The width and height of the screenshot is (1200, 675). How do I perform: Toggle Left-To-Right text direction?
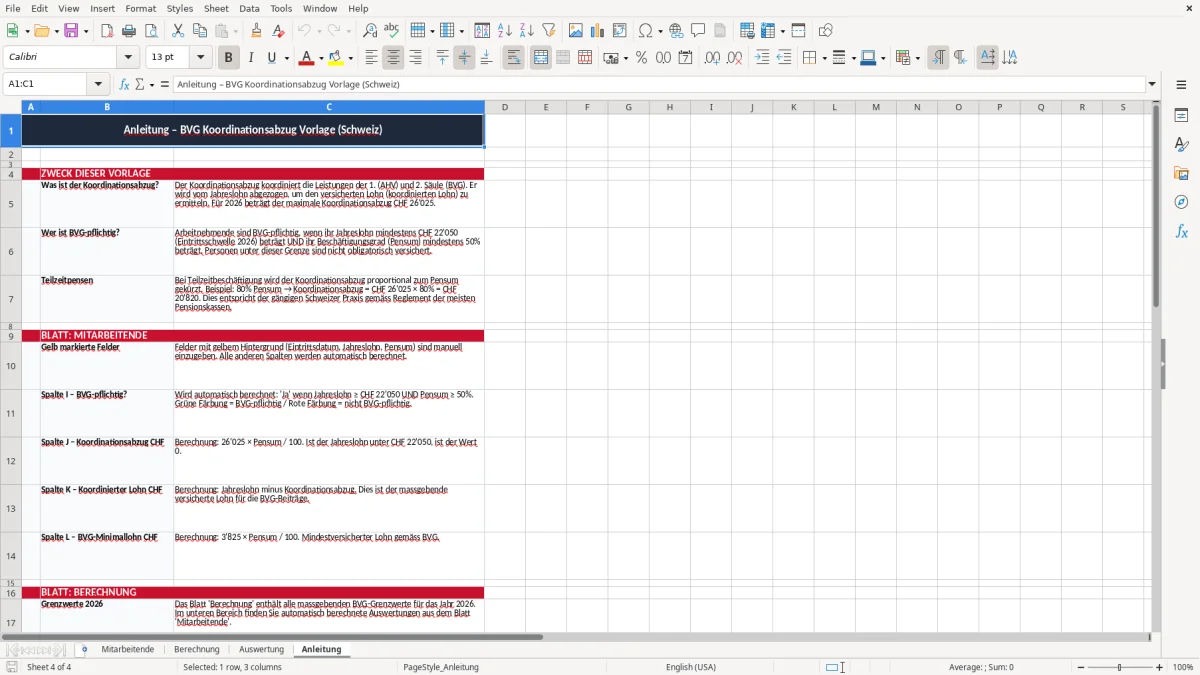[x=938, y=58]
